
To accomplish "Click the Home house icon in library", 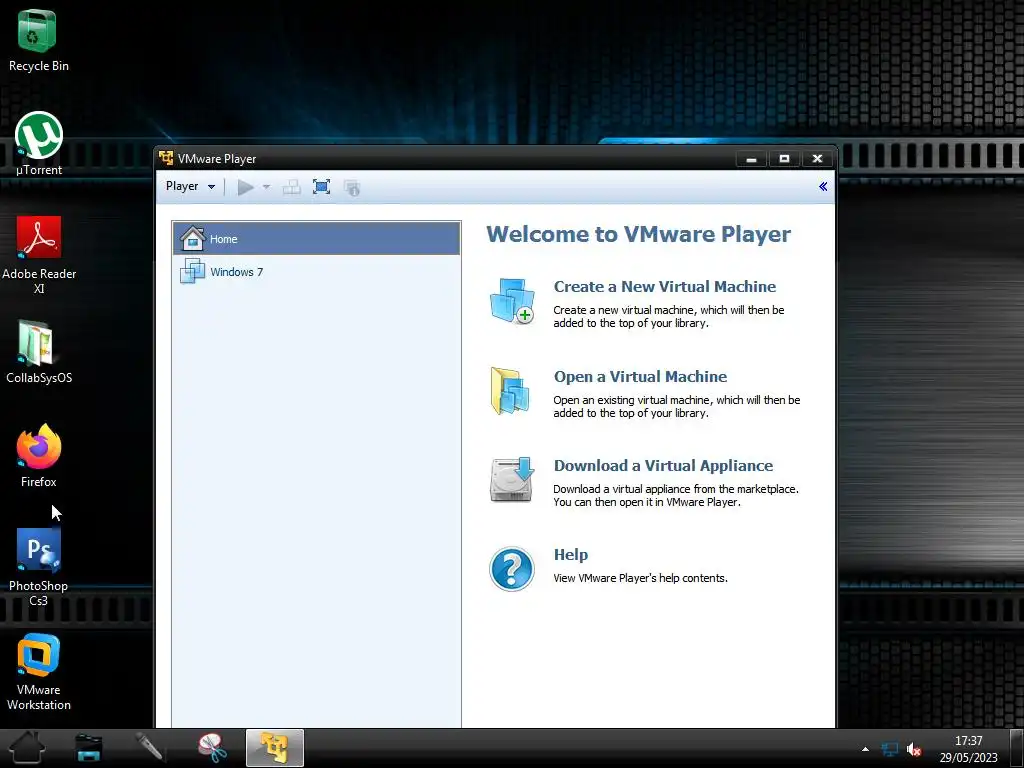I will click(192, 238).
